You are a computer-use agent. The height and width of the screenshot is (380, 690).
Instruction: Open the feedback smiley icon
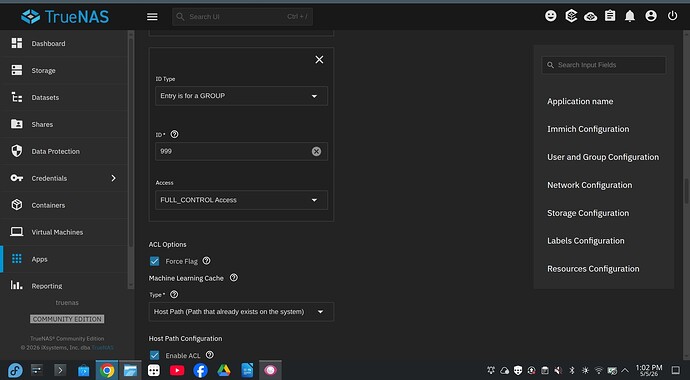point(551,16)
